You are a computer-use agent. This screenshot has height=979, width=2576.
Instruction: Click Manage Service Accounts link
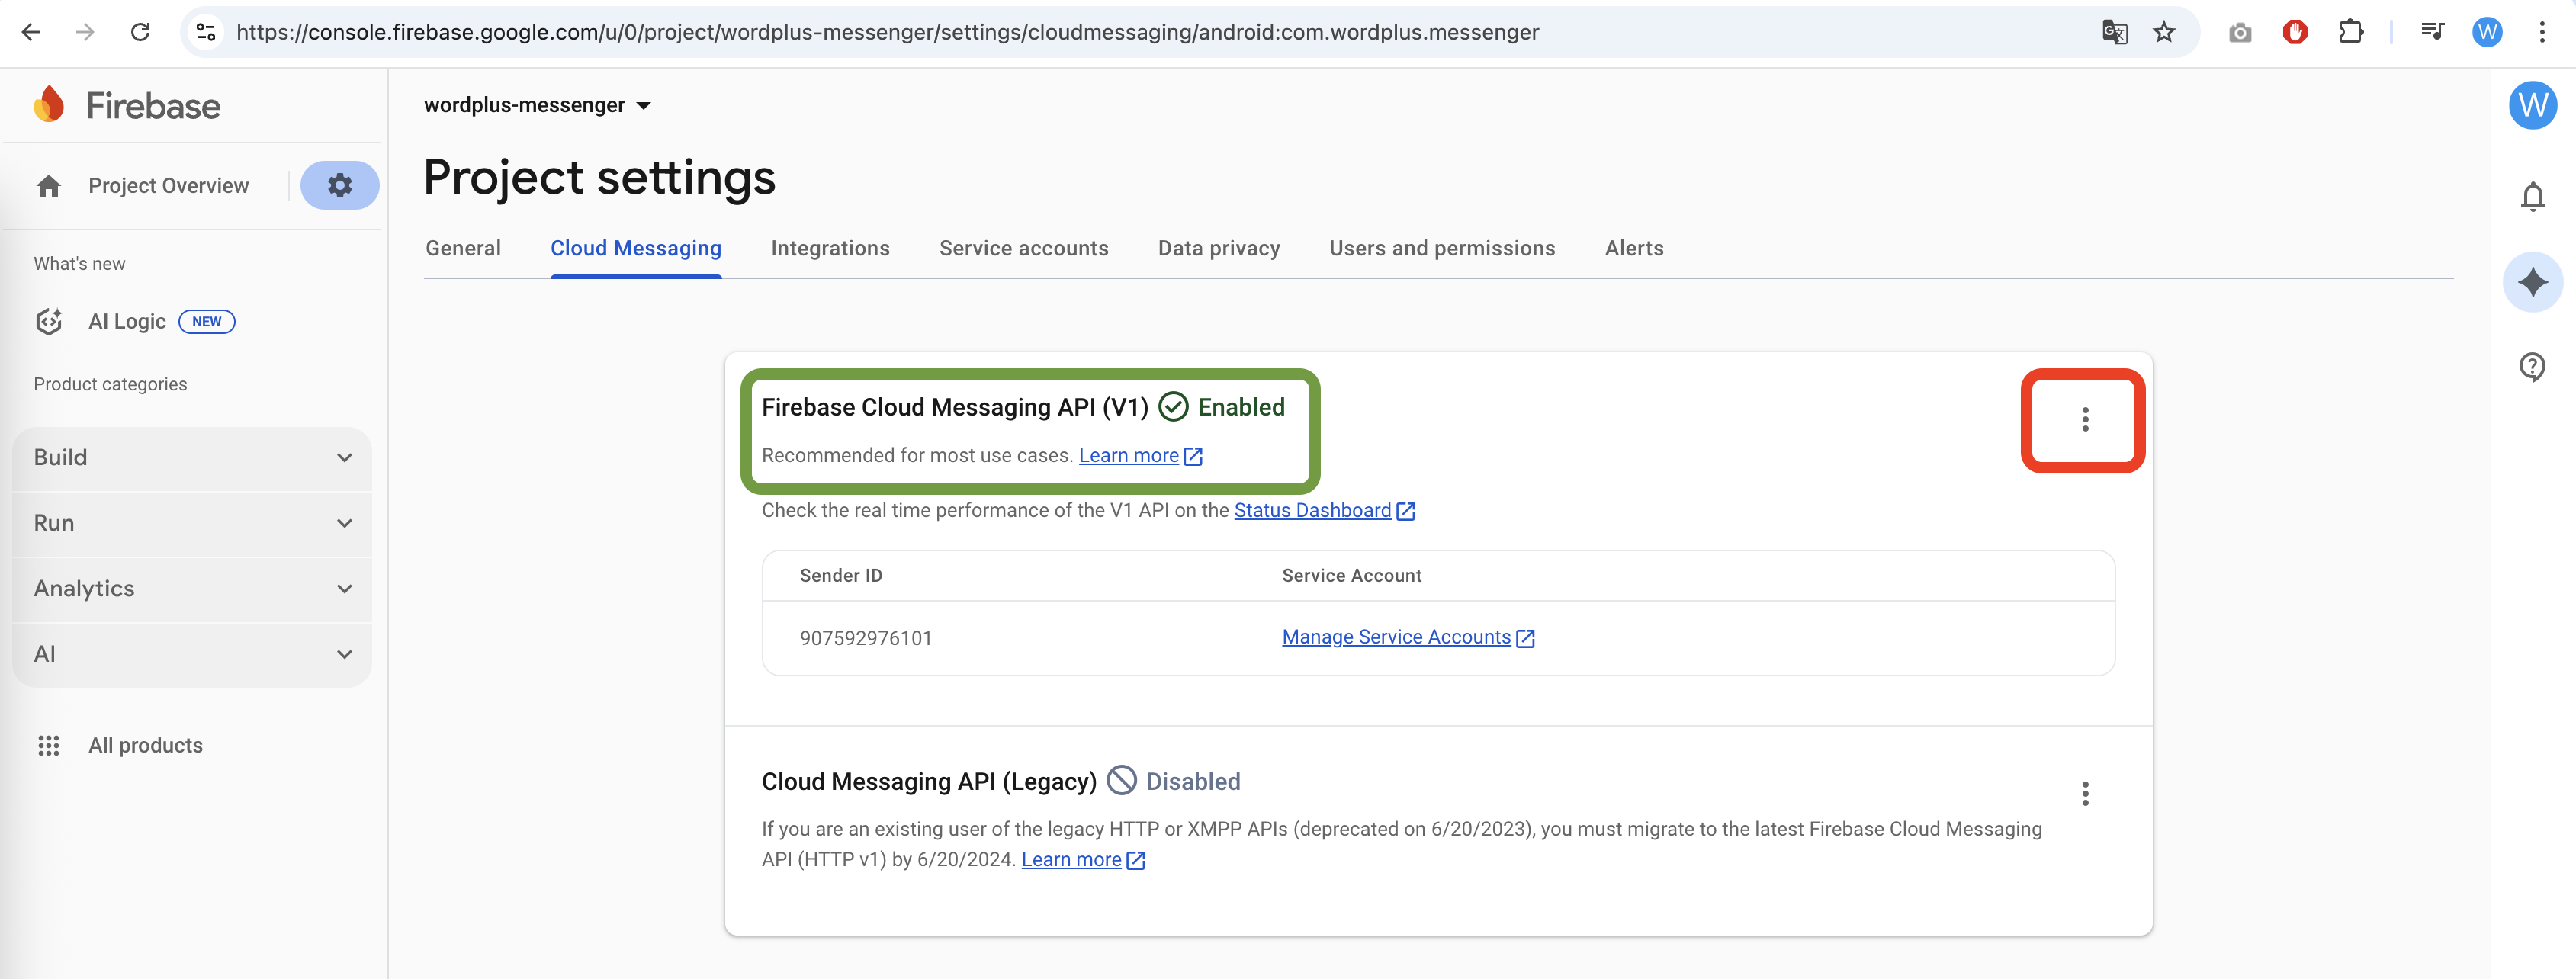coord(1396,637)
